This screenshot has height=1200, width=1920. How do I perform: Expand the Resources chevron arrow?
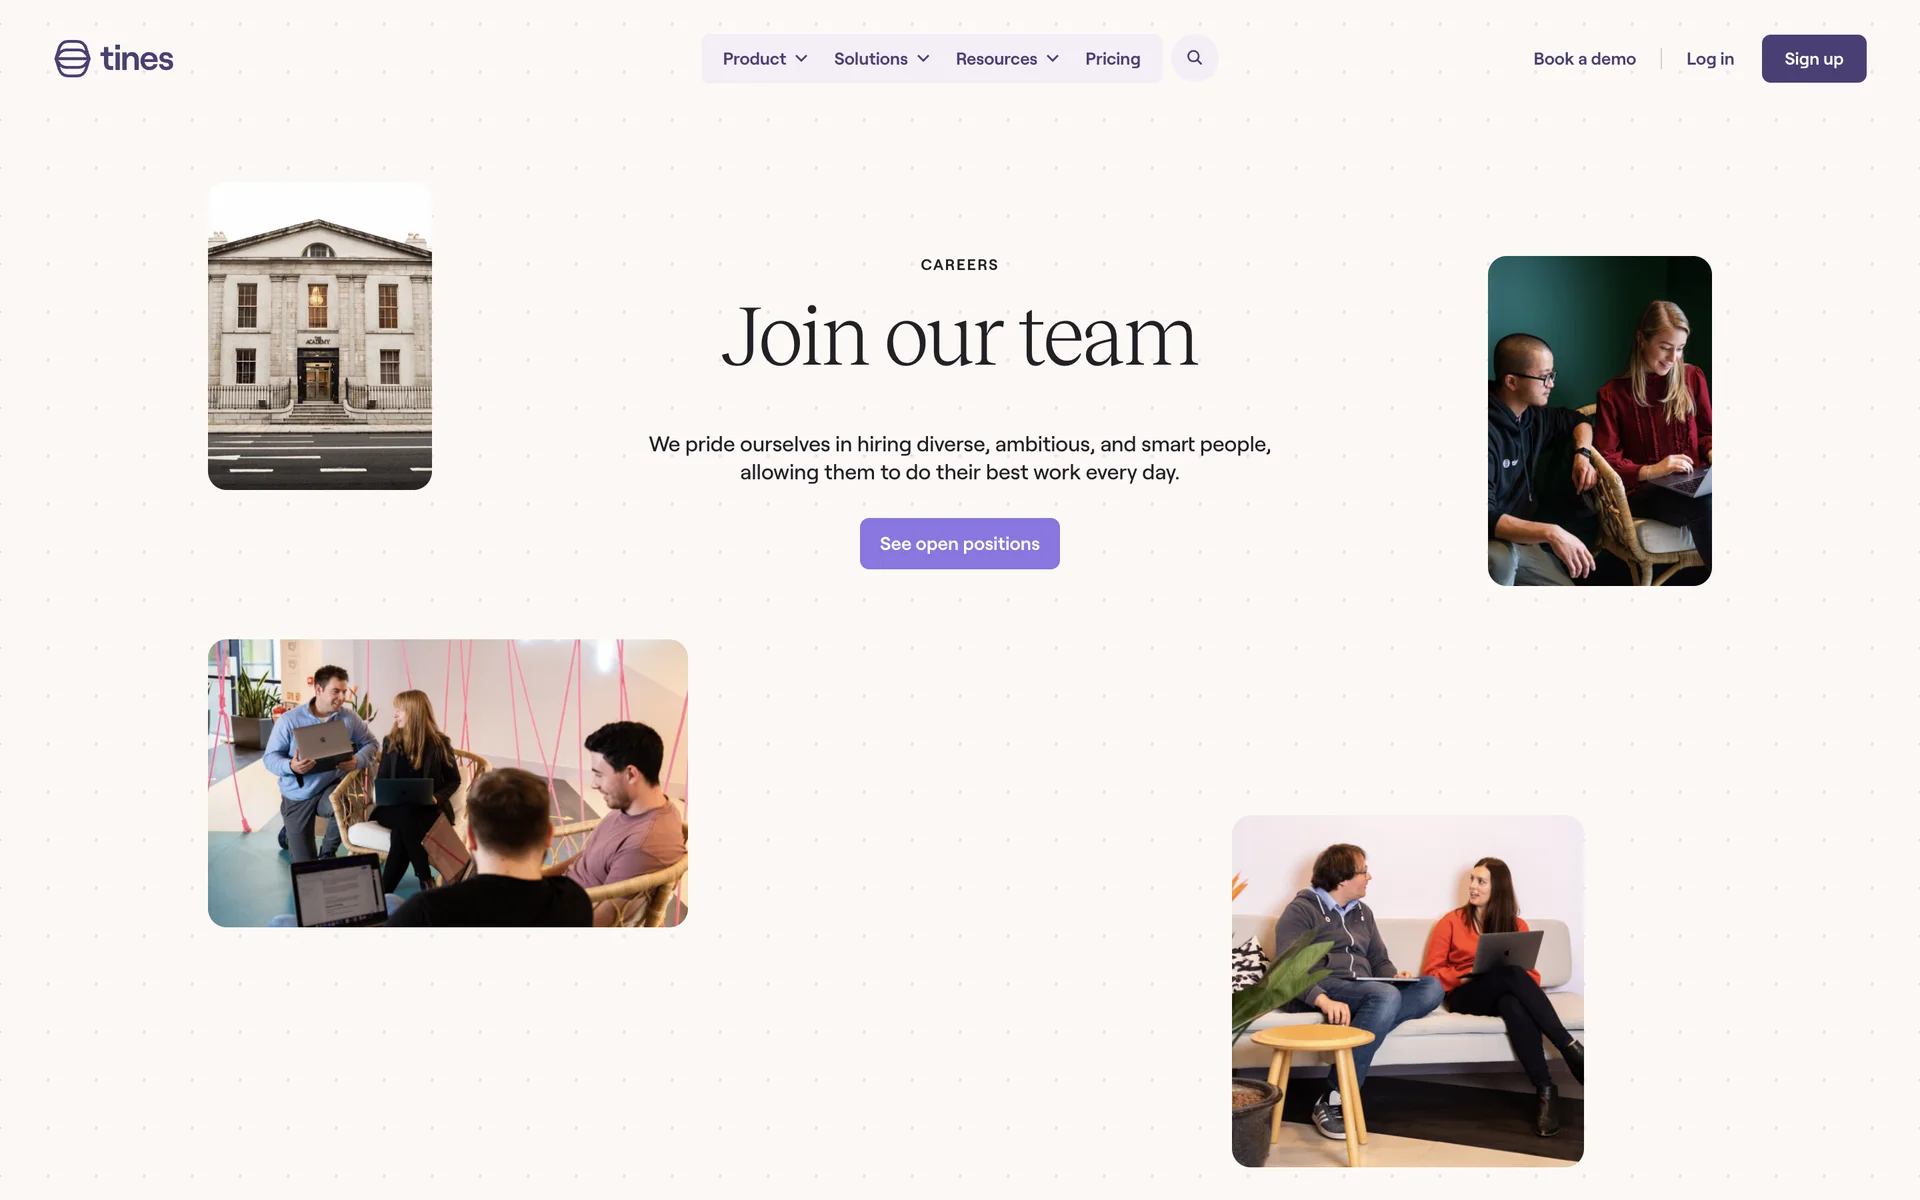(x=1052, y=59)
